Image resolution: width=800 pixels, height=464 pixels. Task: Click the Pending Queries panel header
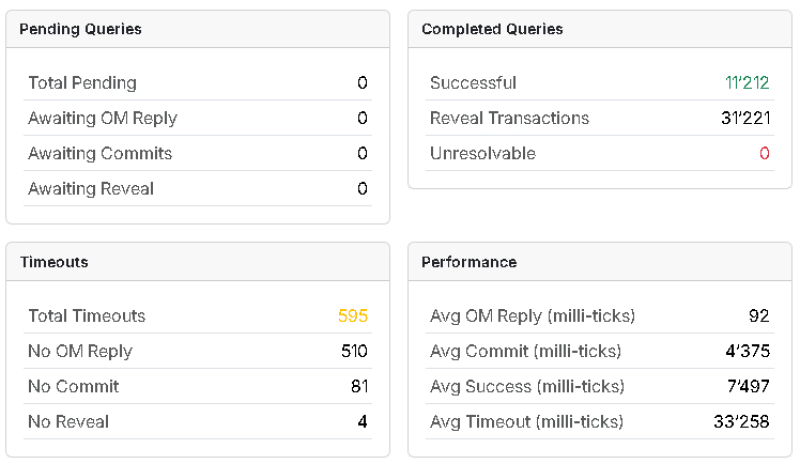(81, 29)
